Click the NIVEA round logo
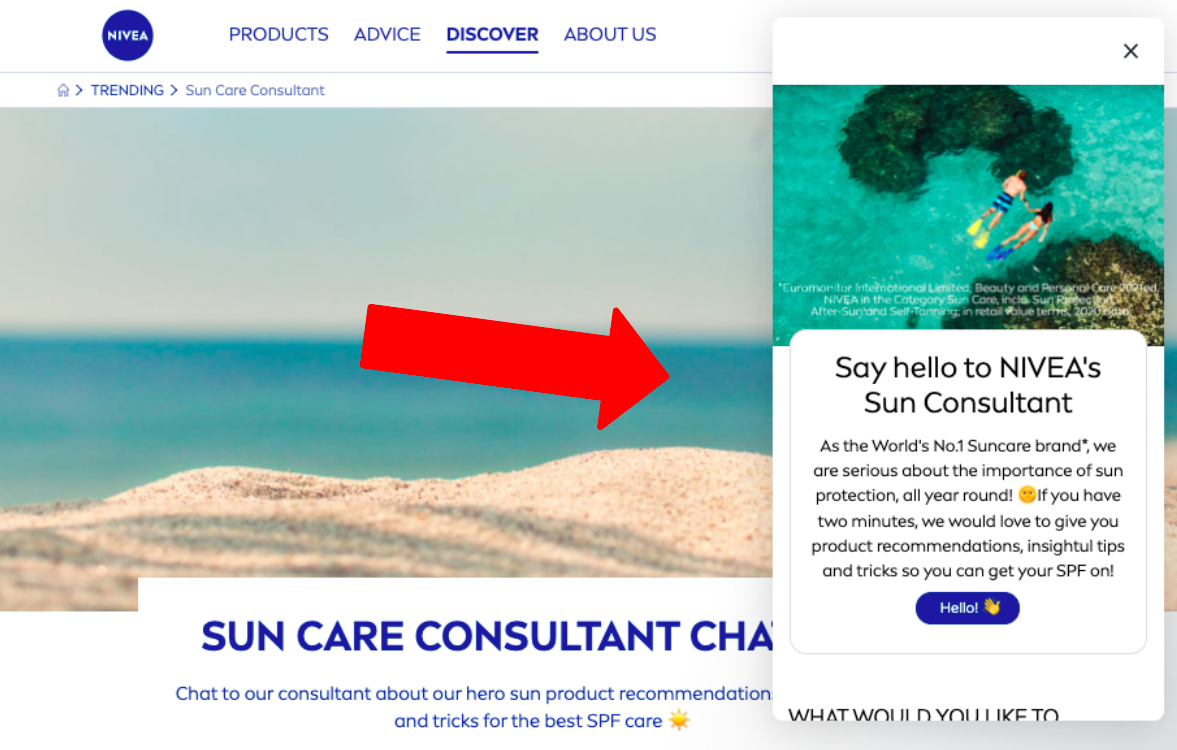The height and width of the screenshot is (750, 1177). pyautogui.click(x=128, y=35)
